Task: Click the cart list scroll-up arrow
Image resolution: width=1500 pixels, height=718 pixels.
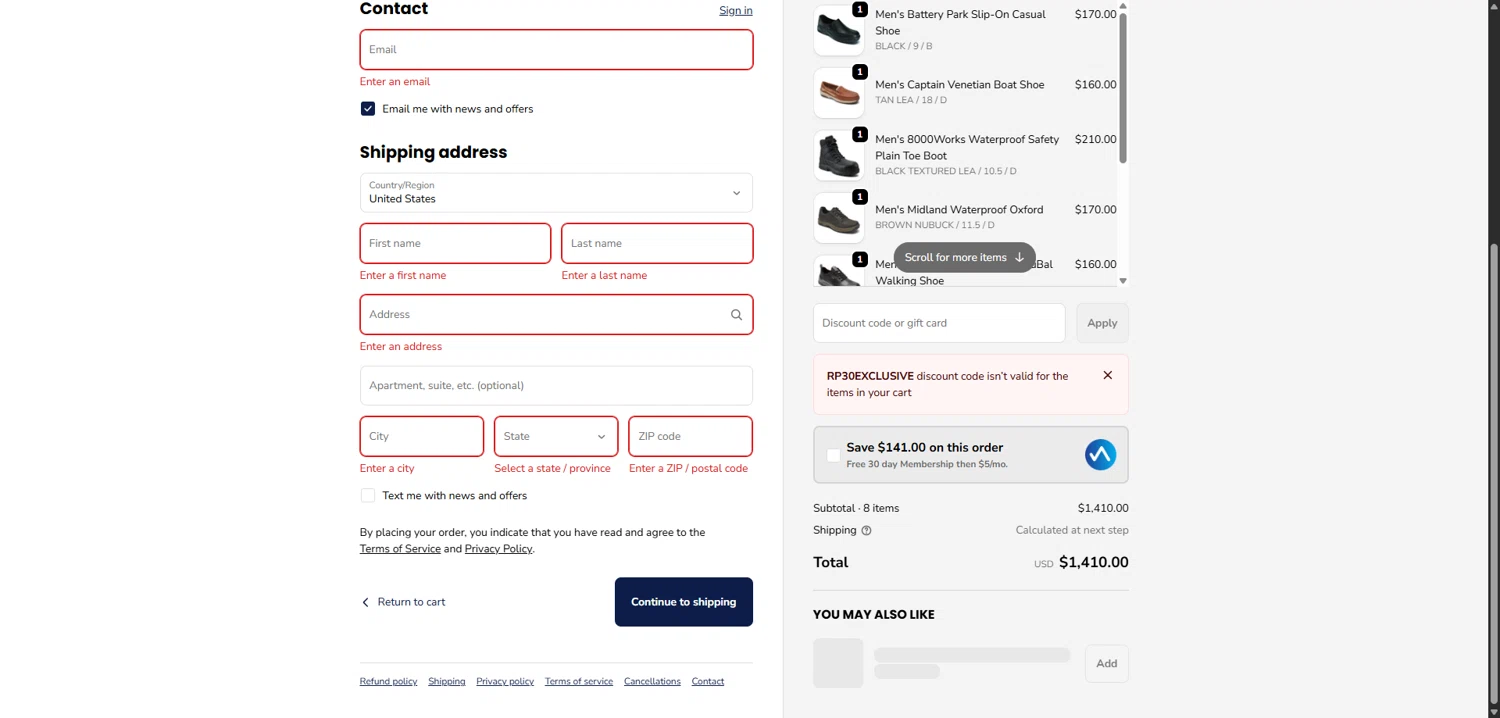Action: point(1123,6)
